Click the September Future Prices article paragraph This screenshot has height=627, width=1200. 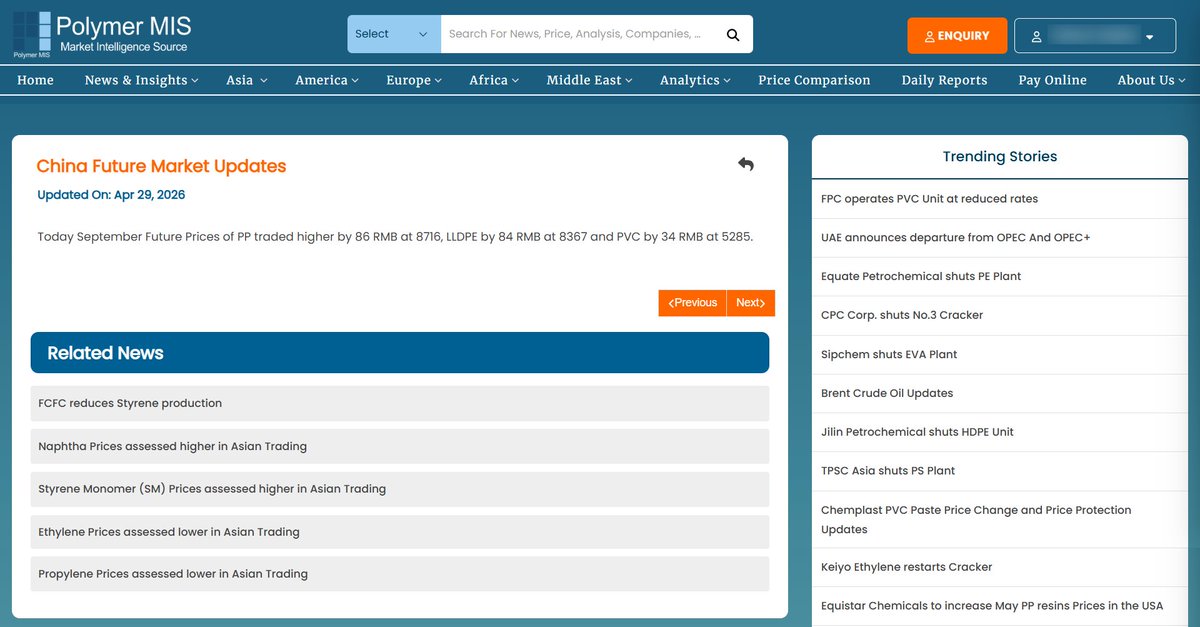tap(395, 237)
